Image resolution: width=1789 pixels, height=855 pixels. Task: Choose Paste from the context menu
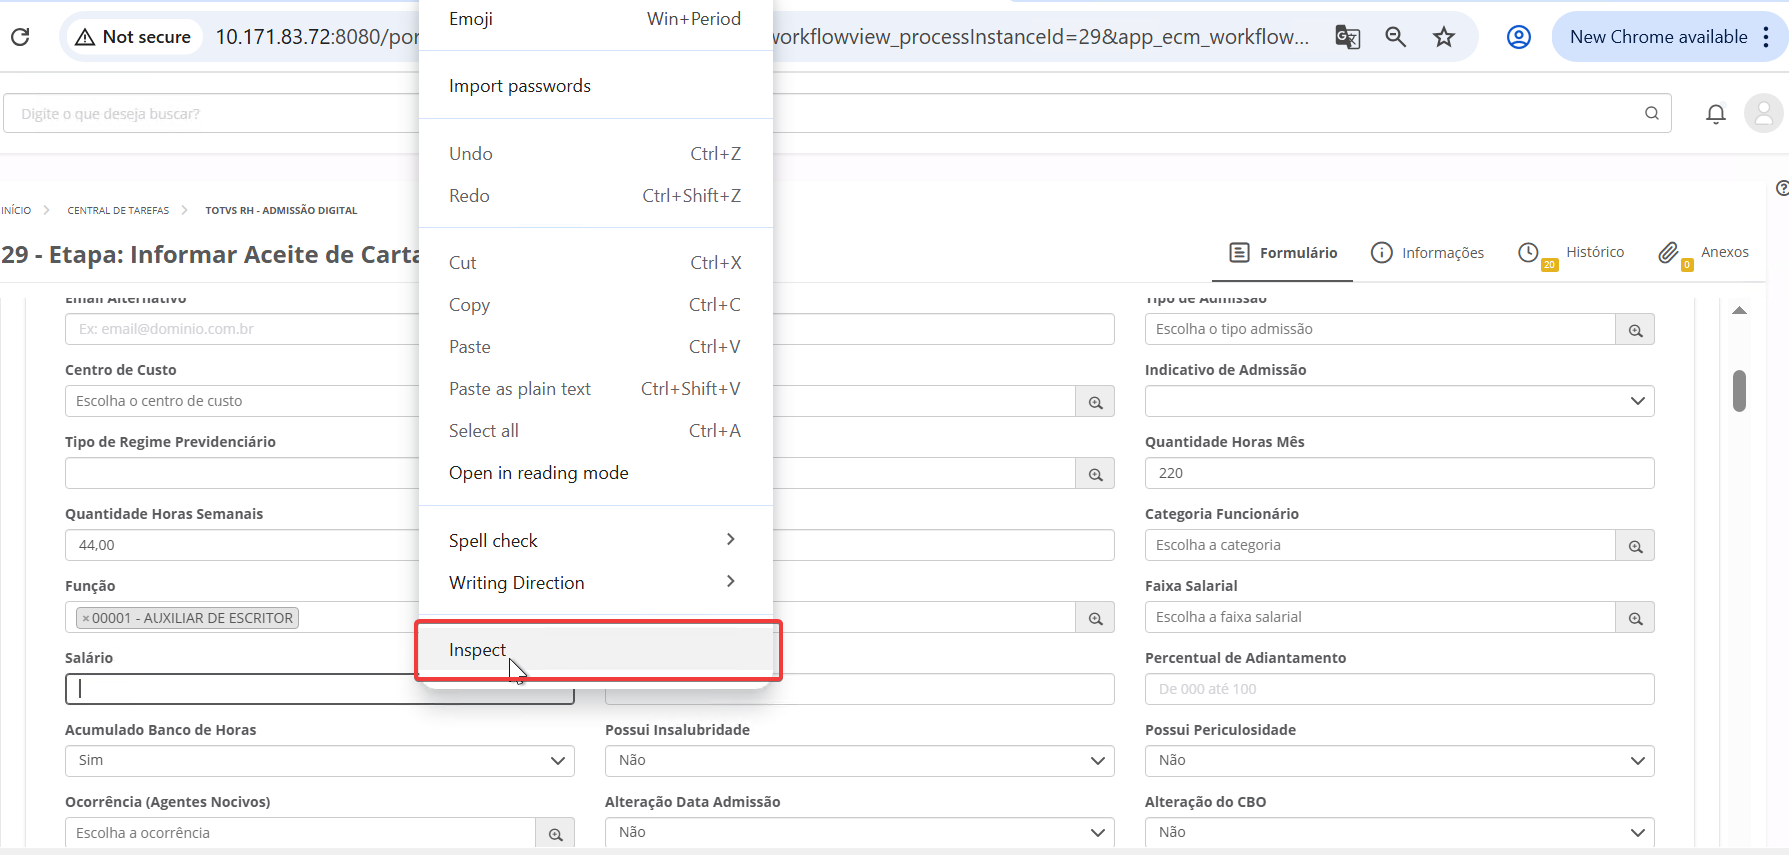595,347
